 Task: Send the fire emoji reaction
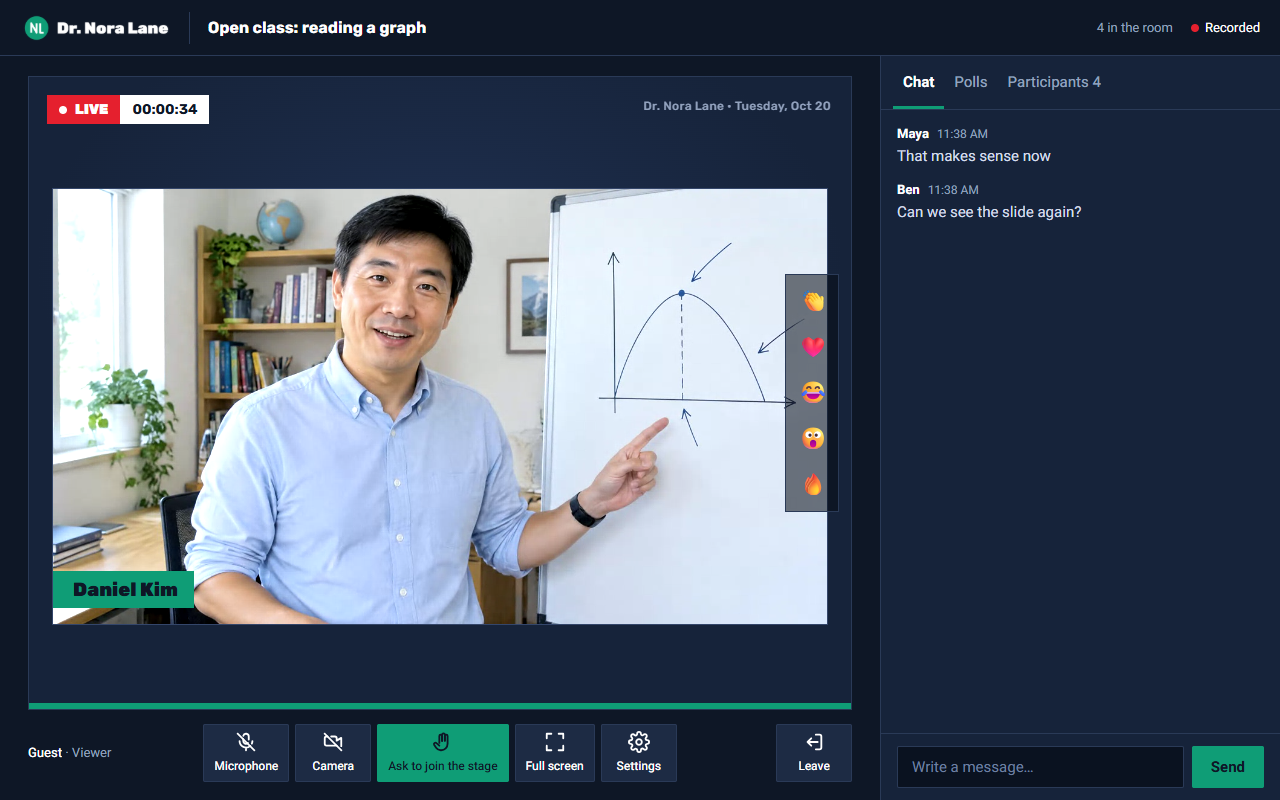[x=813, y=484]
